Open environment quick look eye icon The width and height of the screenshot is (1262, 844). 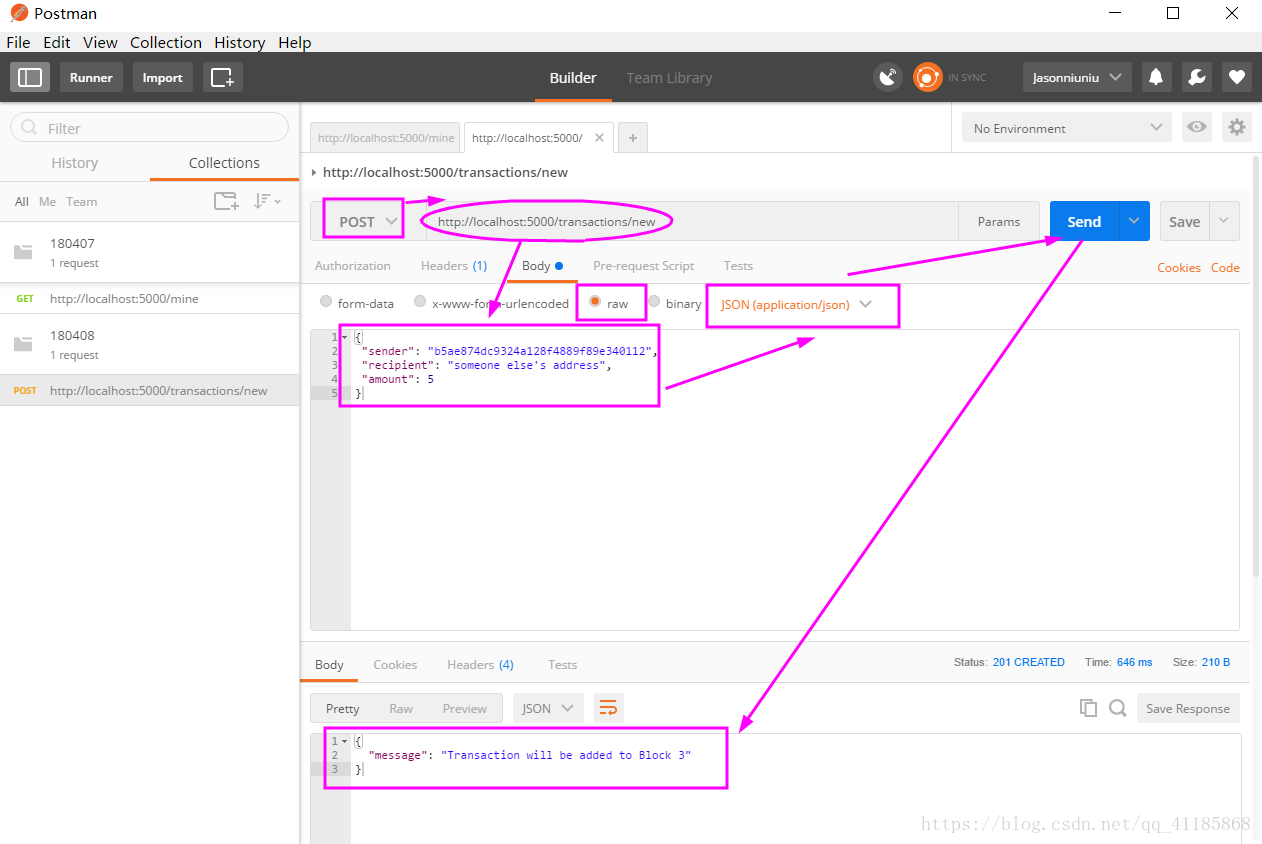point(1195,127)
